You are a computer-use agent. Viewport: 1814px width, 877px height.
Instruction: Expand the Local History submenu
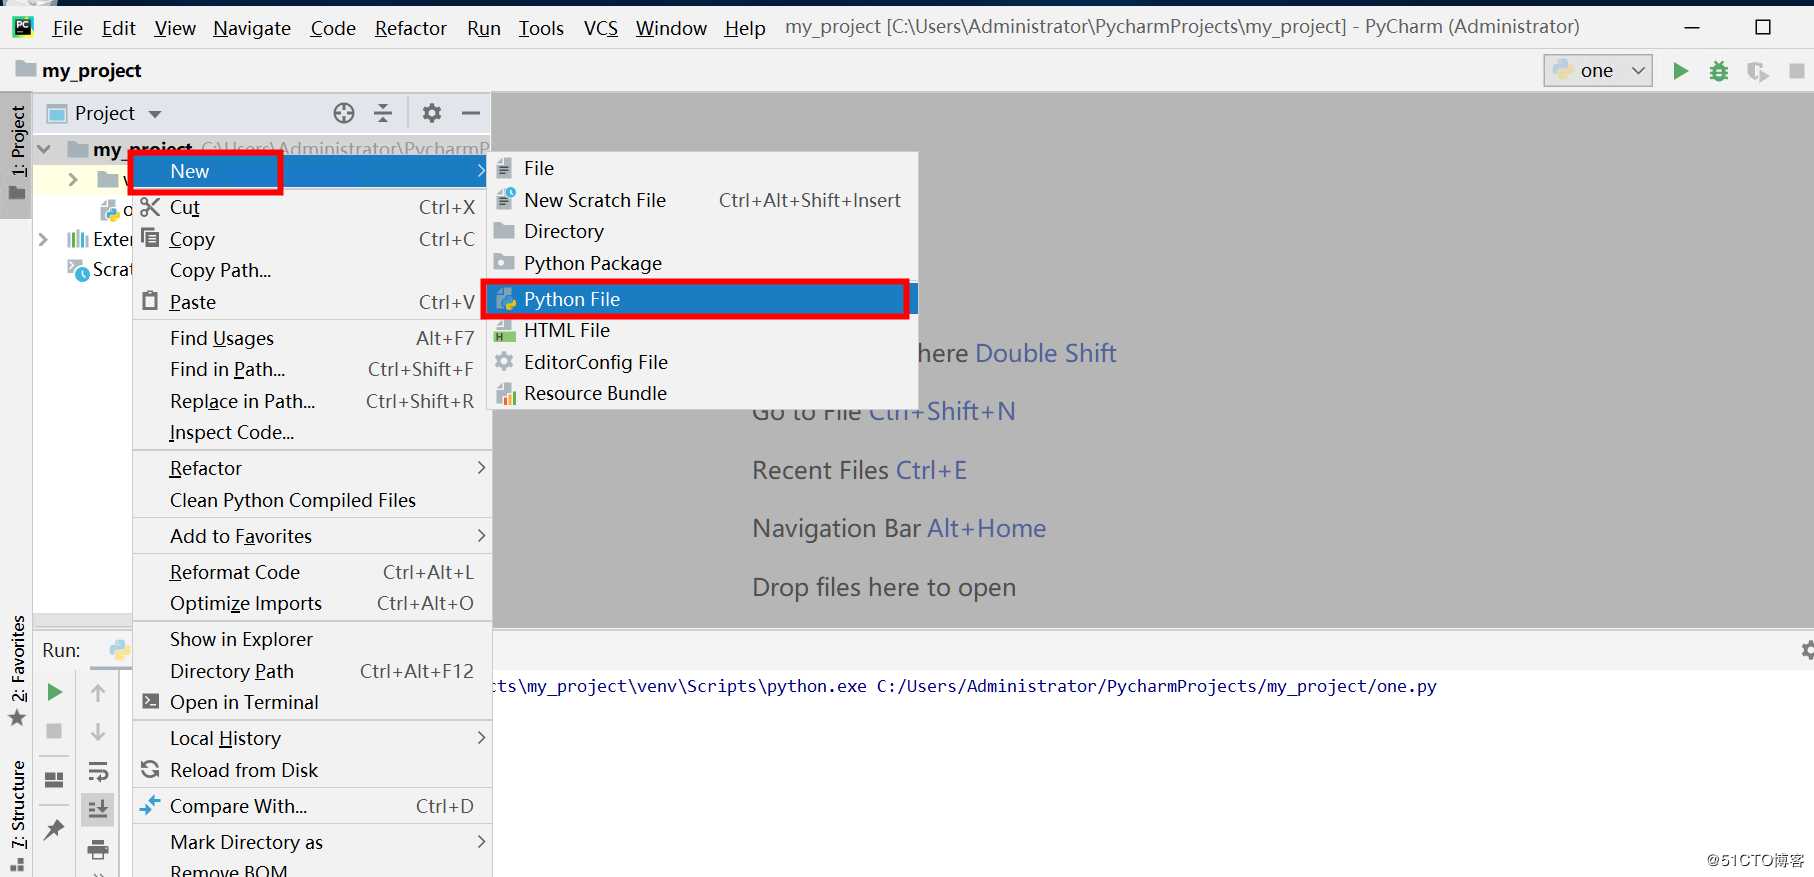point(312,738)
